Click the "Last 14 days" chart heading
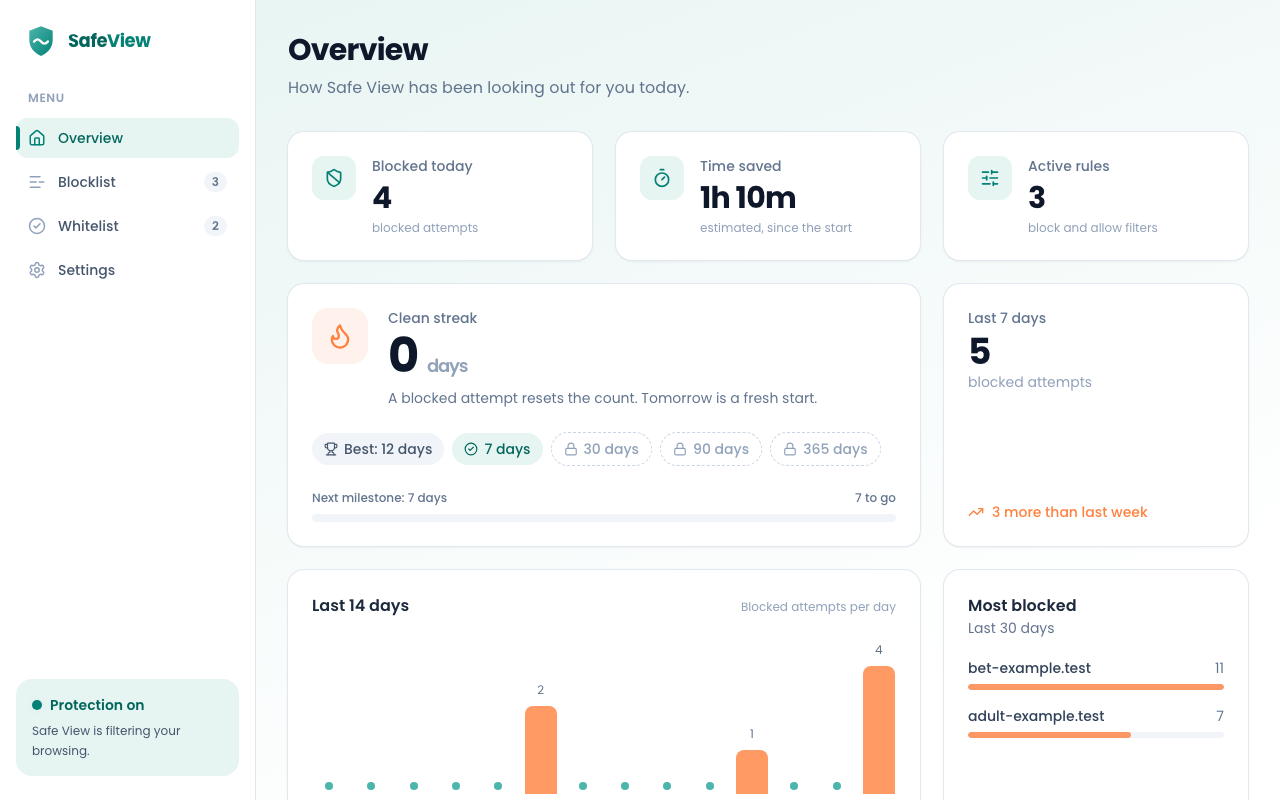This screenshot has width=1280, height=800. click(360, 605)
